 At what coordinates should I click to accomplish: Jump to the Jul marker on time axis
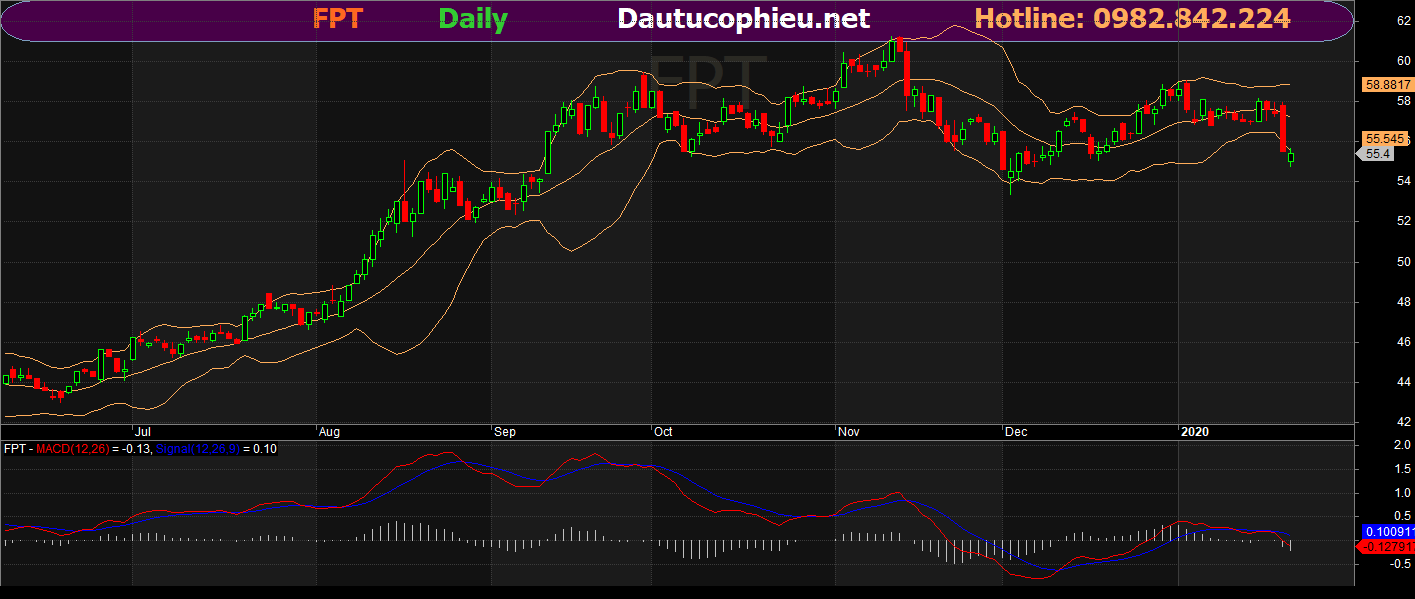[x=140, y=432]
